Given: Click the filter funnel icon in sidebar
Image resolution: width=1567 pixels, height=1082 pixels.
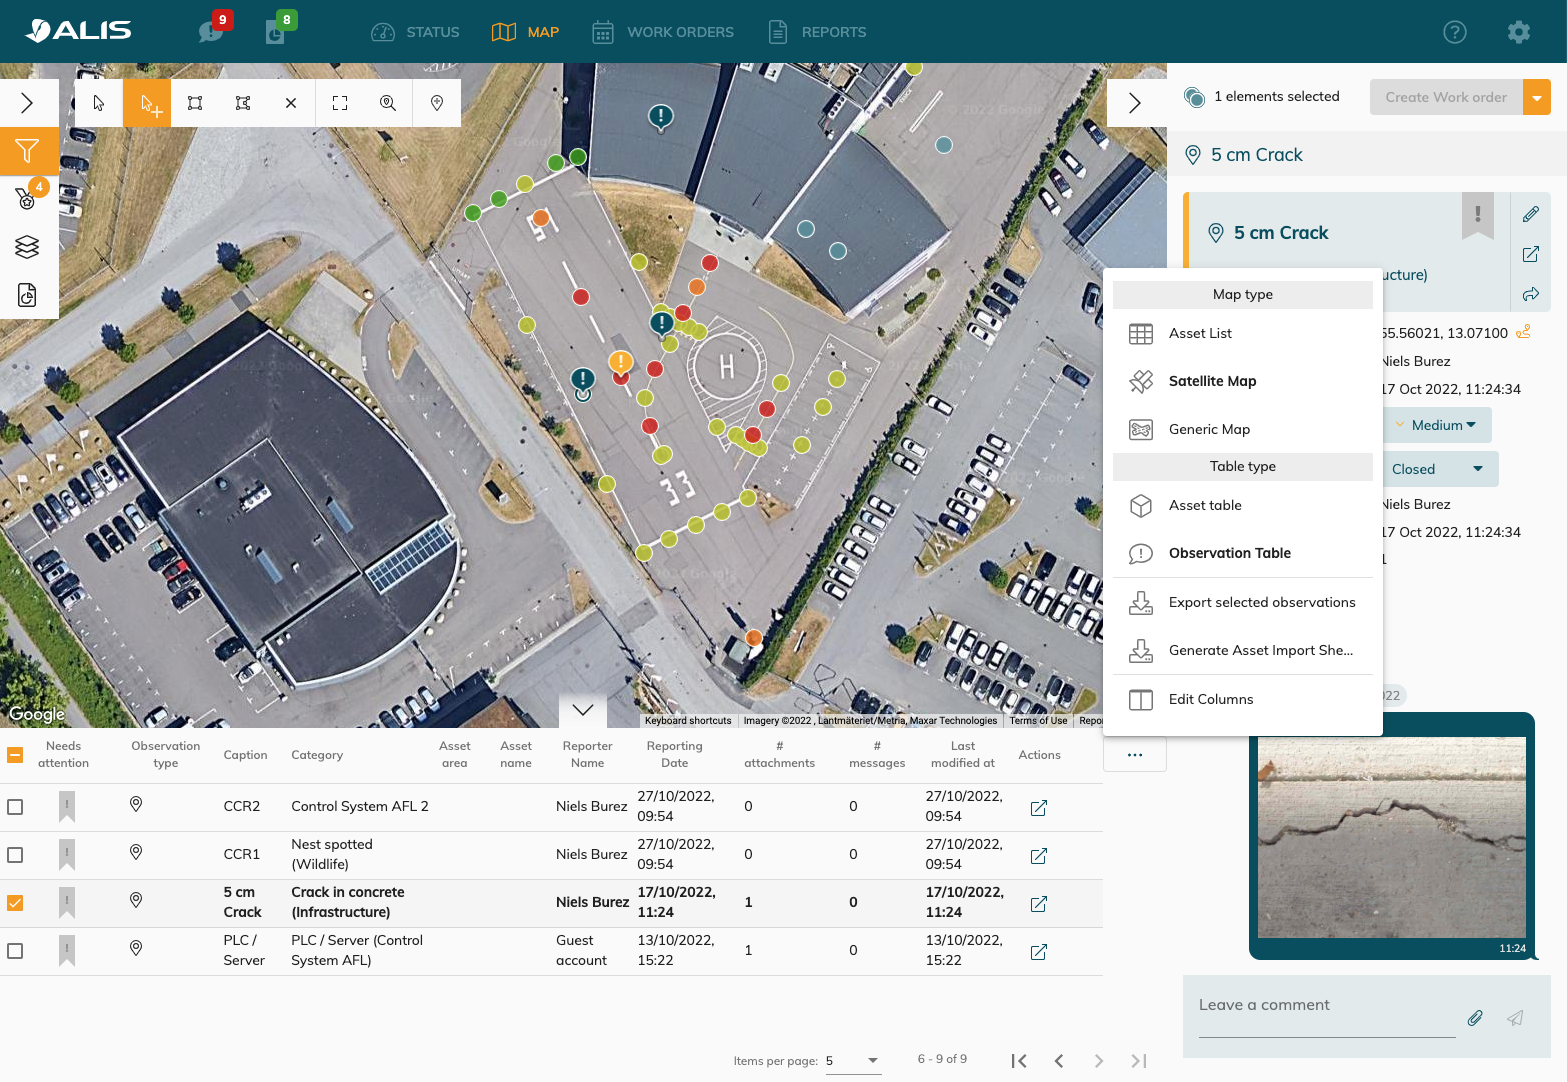Looking at the screenshot, I should coord(27,151).
